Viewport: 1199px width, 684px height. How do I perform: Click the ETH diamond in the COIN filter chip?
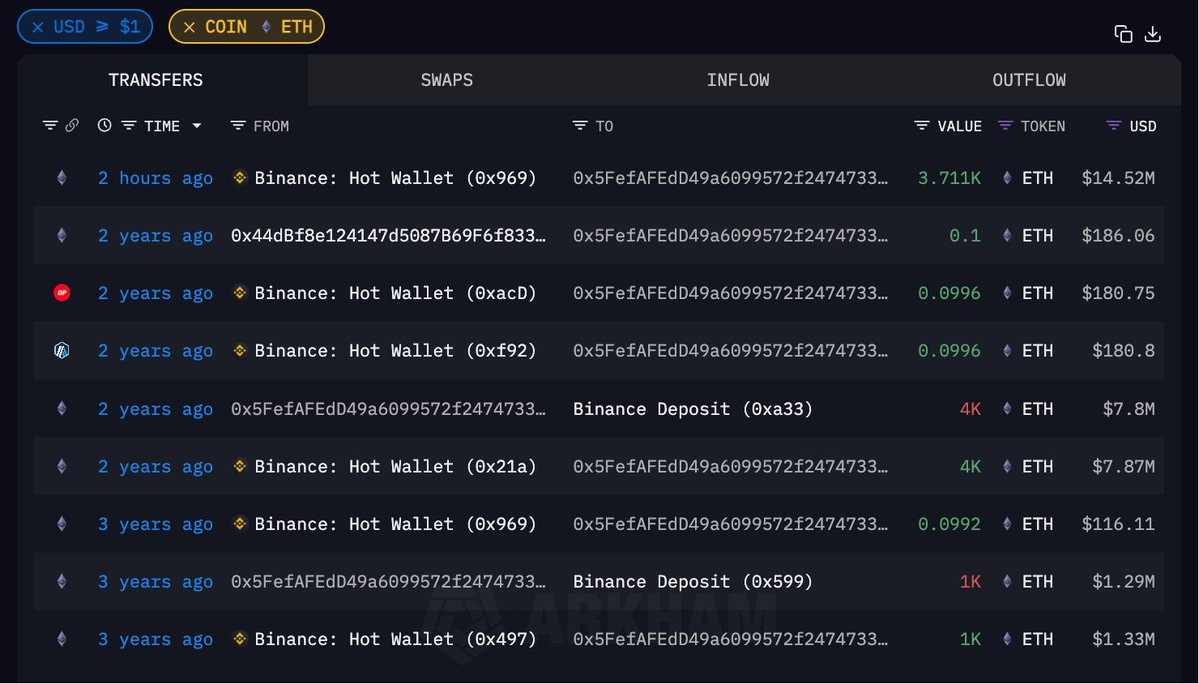tap(266, 27)
